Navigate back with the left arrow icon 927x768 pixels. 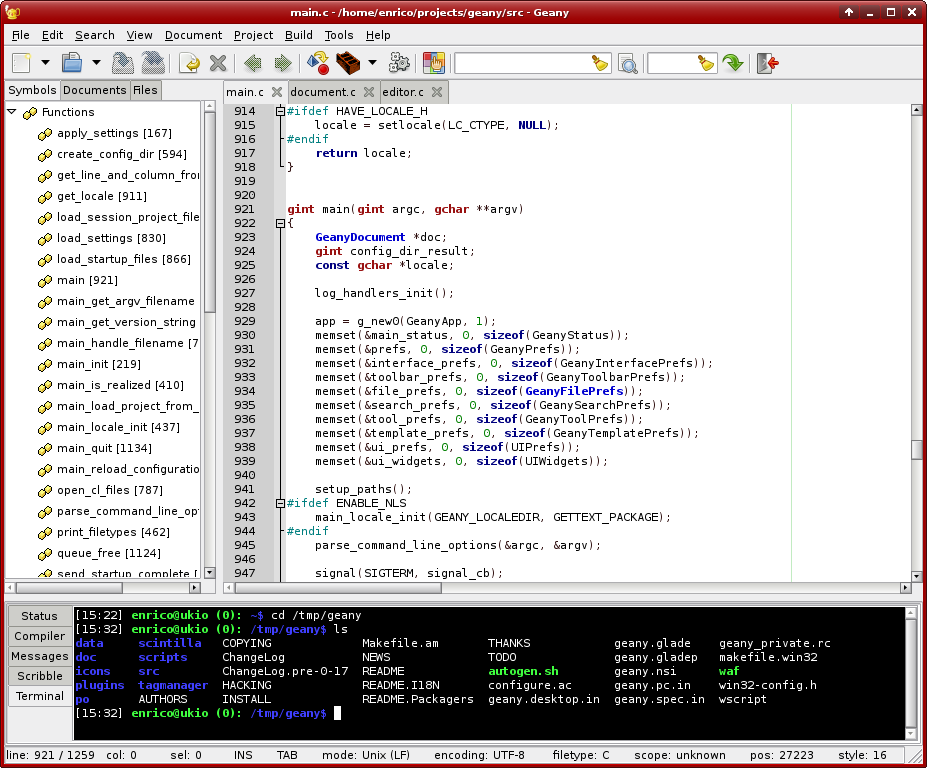(x=252, y=63)
